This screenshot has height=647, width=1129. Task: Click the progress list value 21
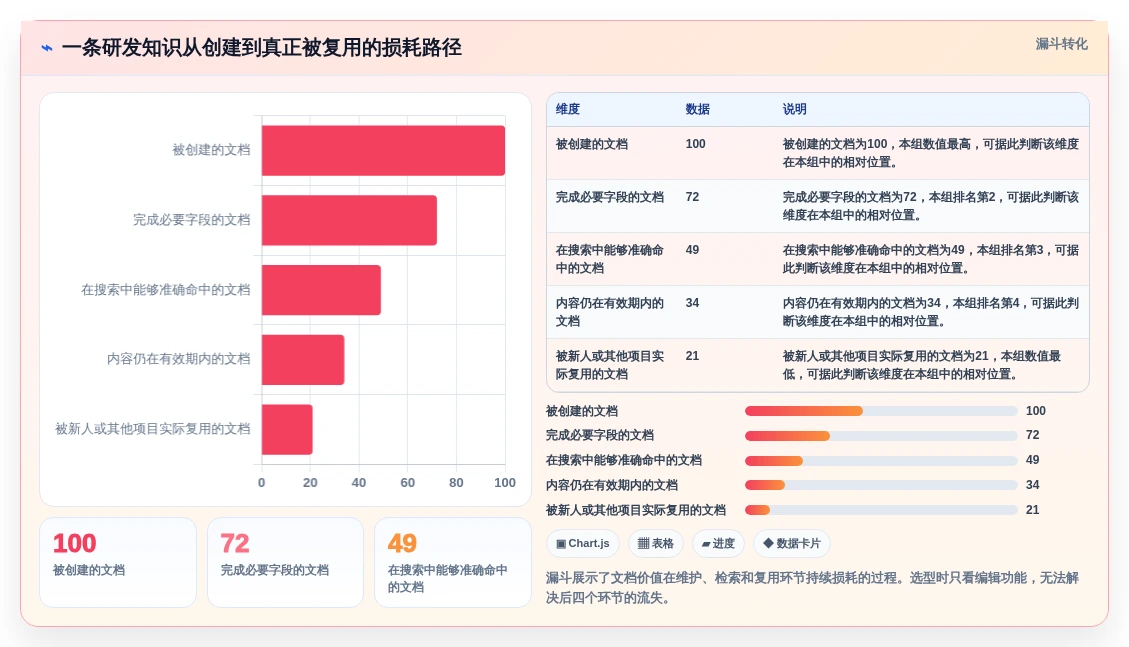coord(1033,510)
